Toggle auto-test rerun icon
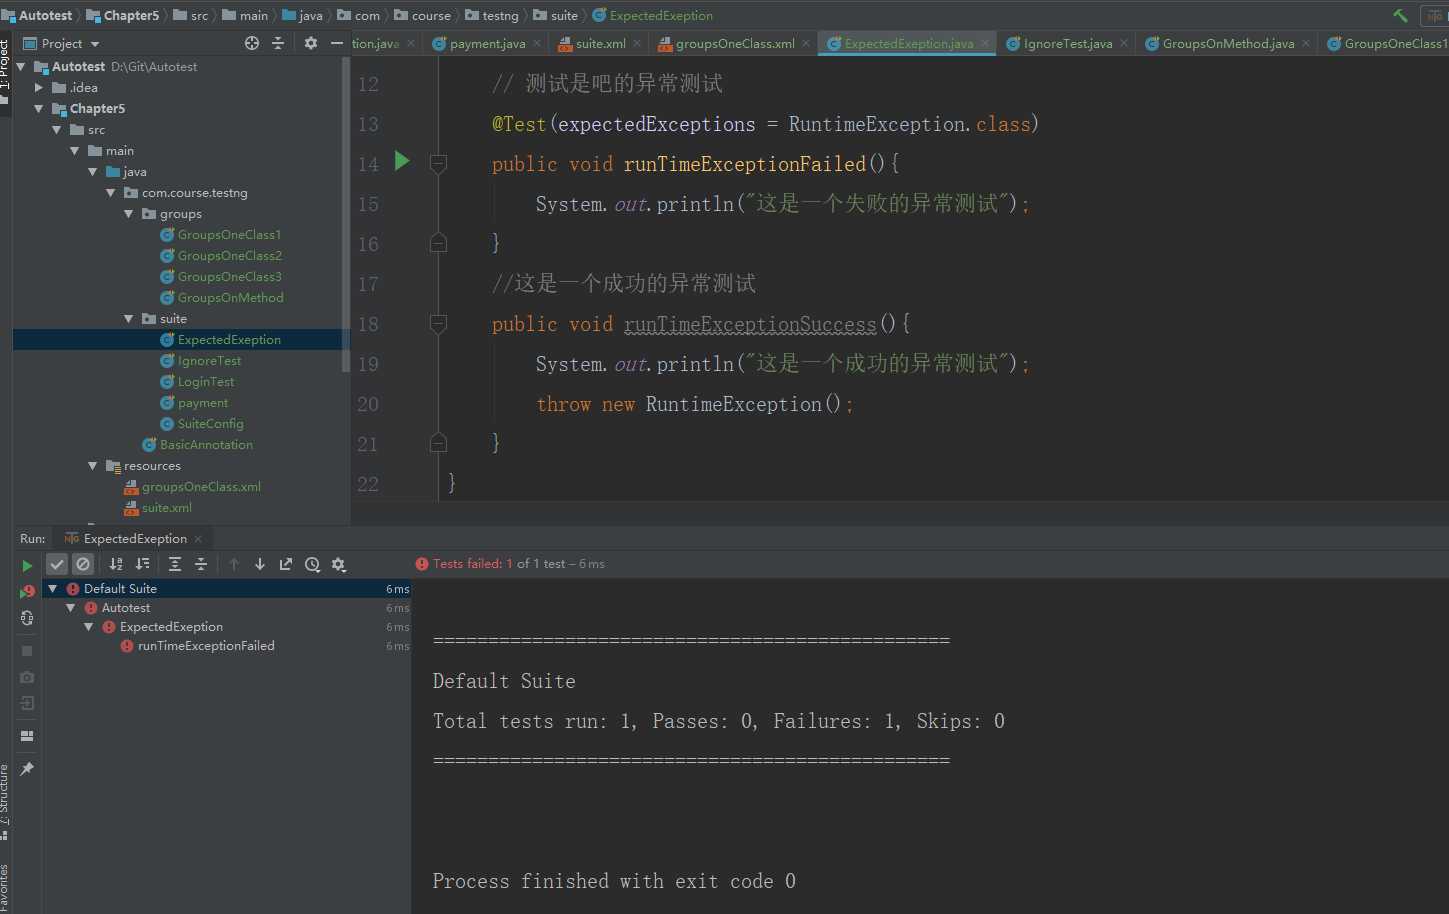This screenshot has width=1449, height=914. click(x=27, y=618)
